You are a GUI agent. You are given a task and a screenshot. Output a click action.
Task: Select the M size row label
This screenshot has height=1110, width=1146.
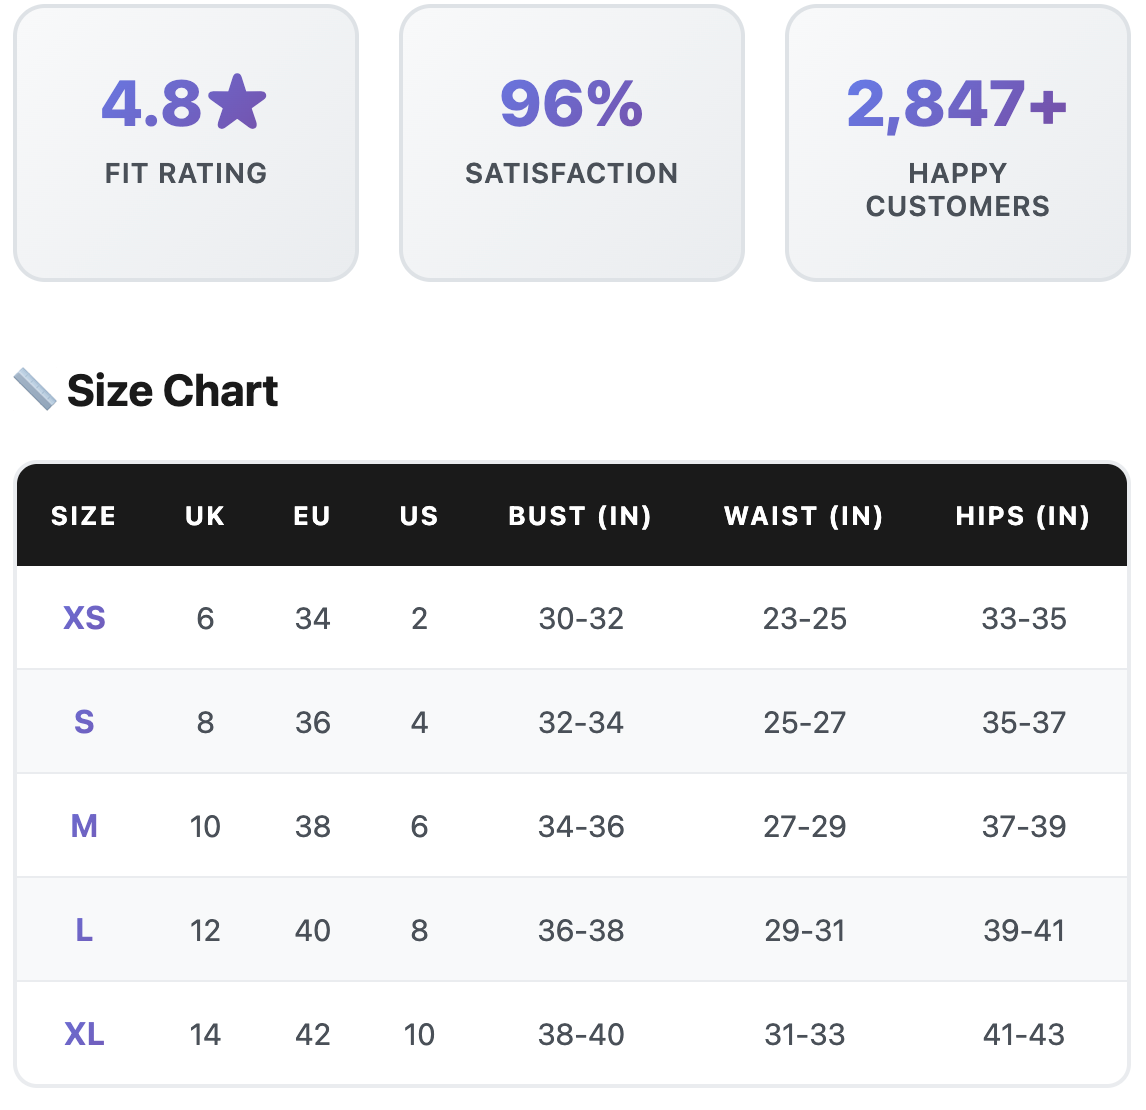coord(84,826)
